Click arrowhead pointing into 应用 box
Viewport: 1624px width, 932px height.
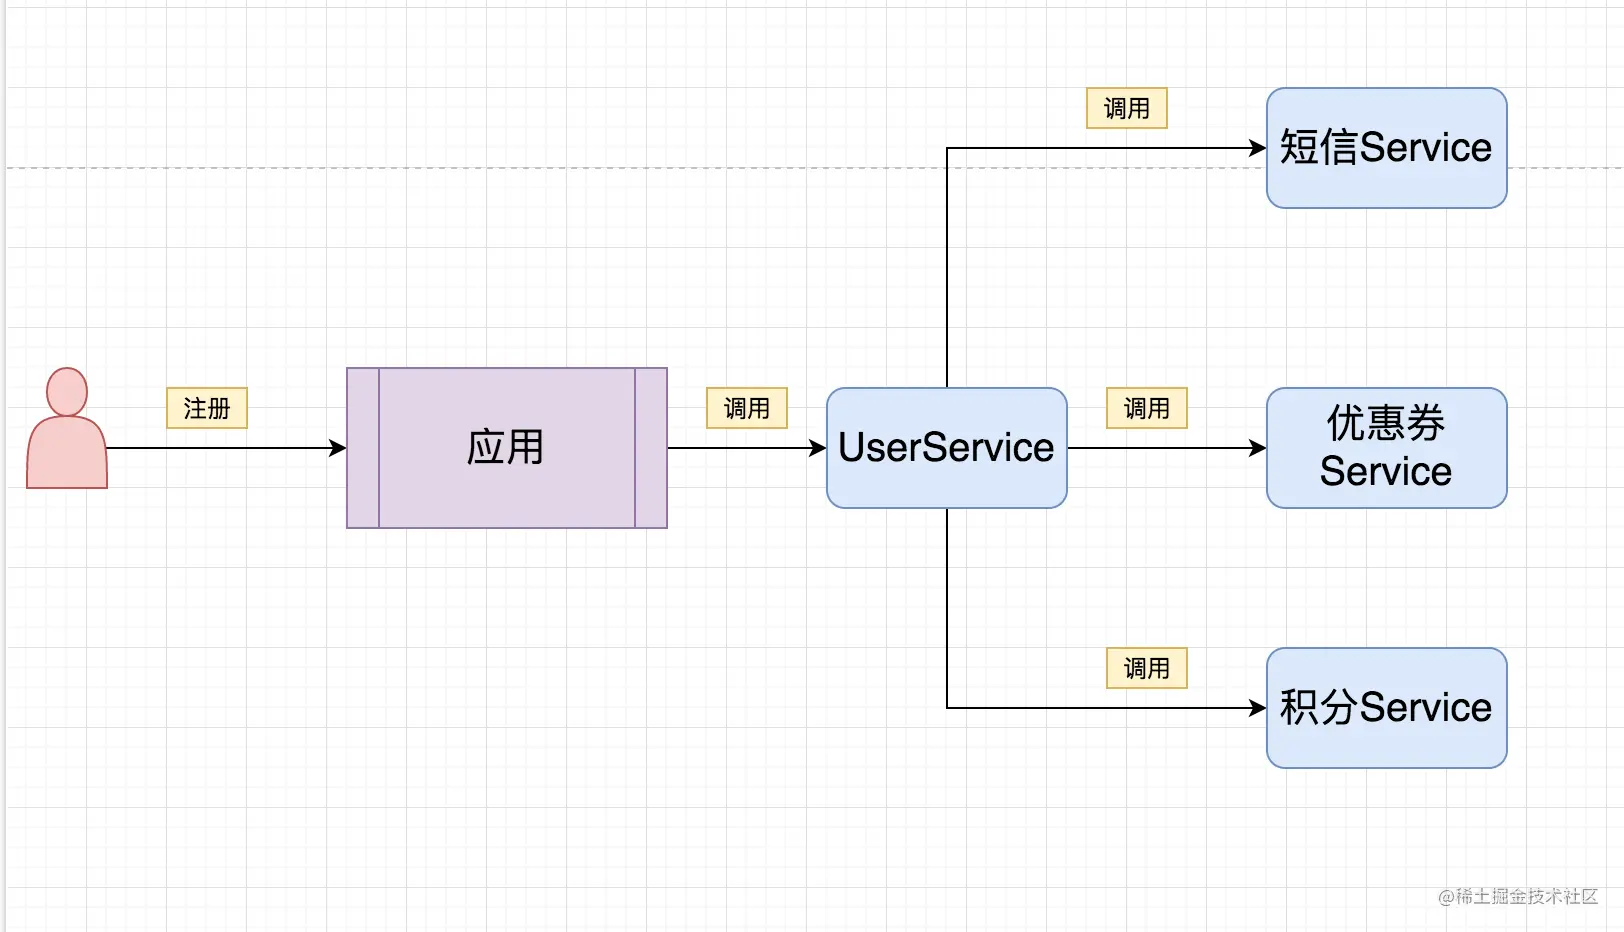(338, 448)
